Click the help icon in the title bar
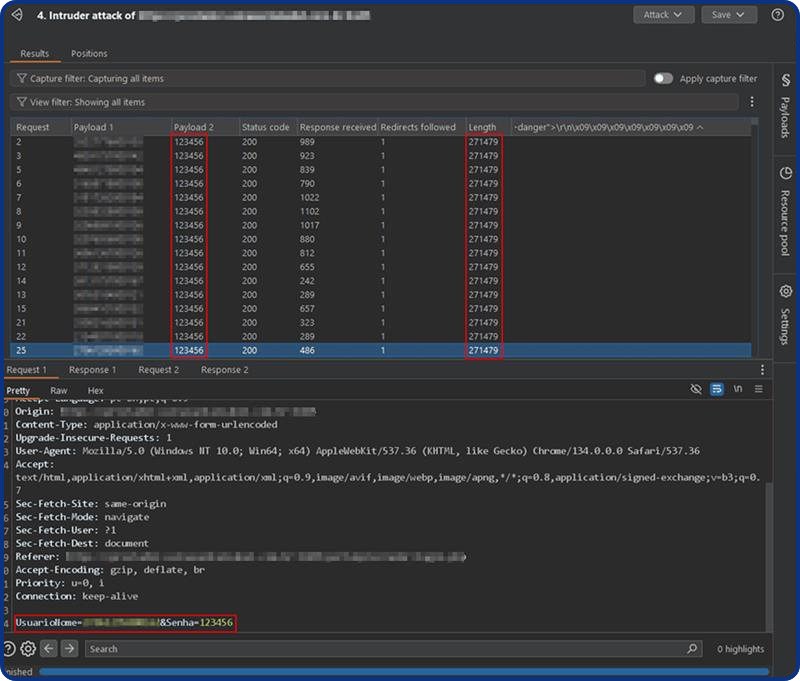 click(777, 15)
